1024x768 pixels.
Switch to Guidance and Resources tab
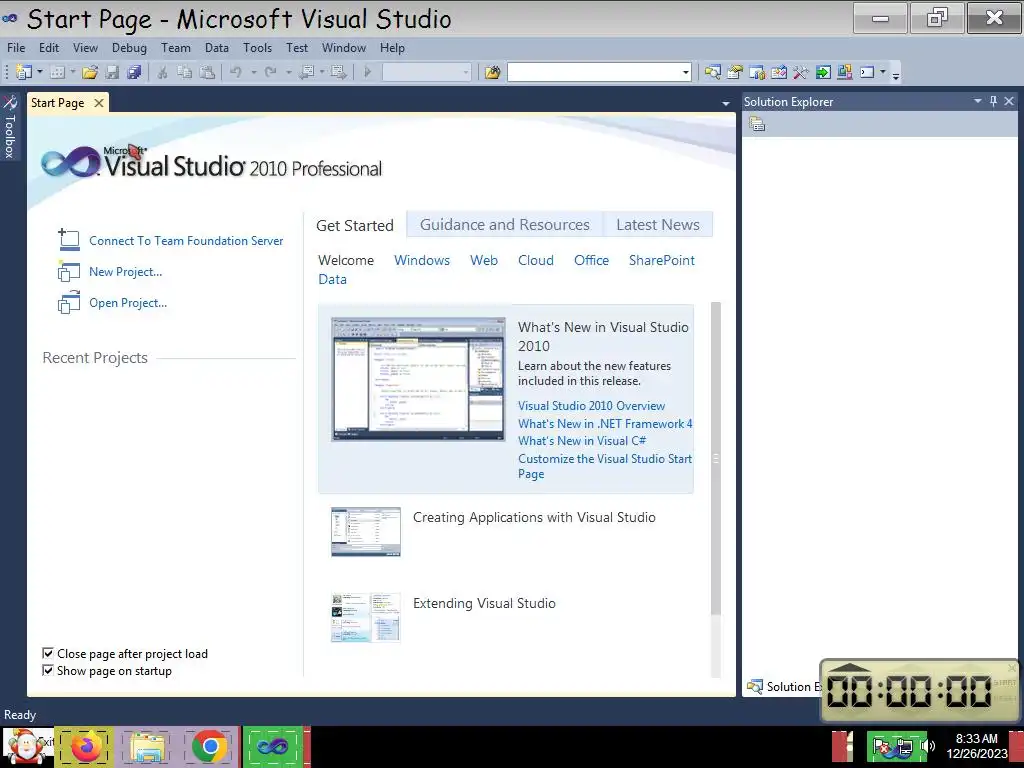(504, 225)
